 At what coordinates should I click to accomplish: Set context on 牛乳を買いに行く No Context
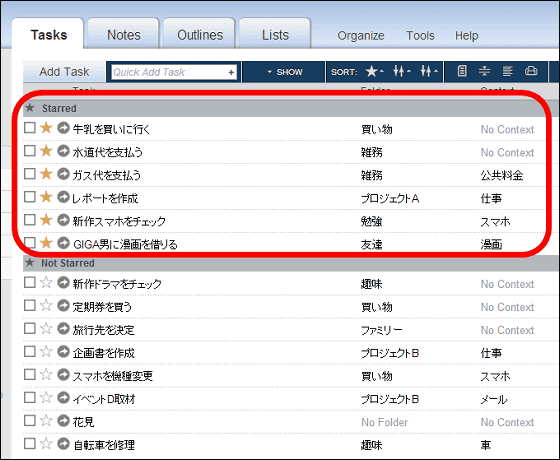(507, 129)
